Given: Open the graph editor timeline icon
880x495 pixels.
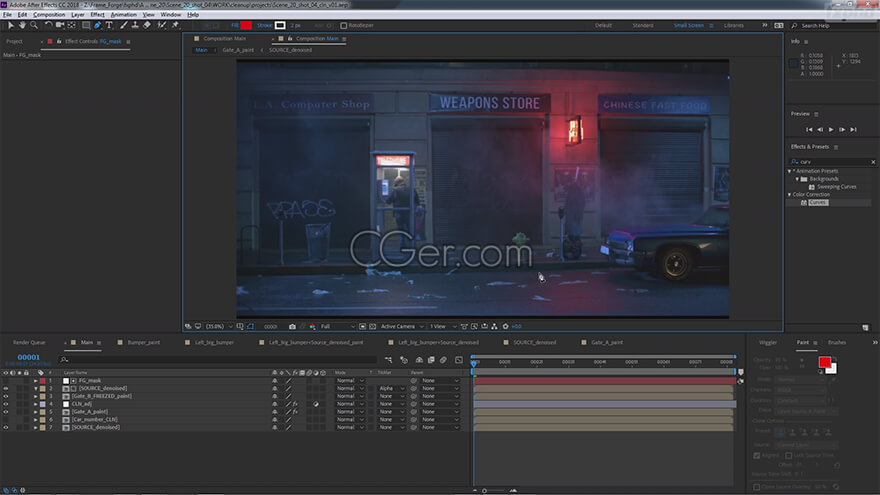Looking at the screenshot, I should point(459,360).
